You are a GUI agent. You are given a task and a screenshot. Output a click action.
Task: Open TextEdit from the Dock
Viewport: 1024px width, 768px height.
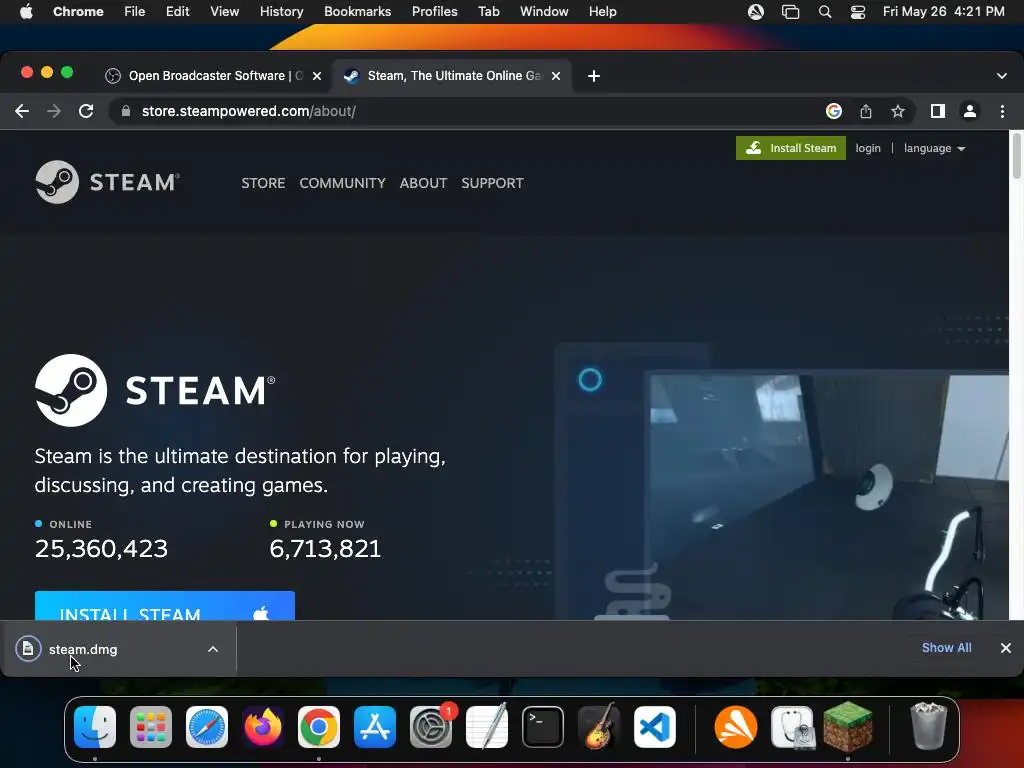(487, 727)
